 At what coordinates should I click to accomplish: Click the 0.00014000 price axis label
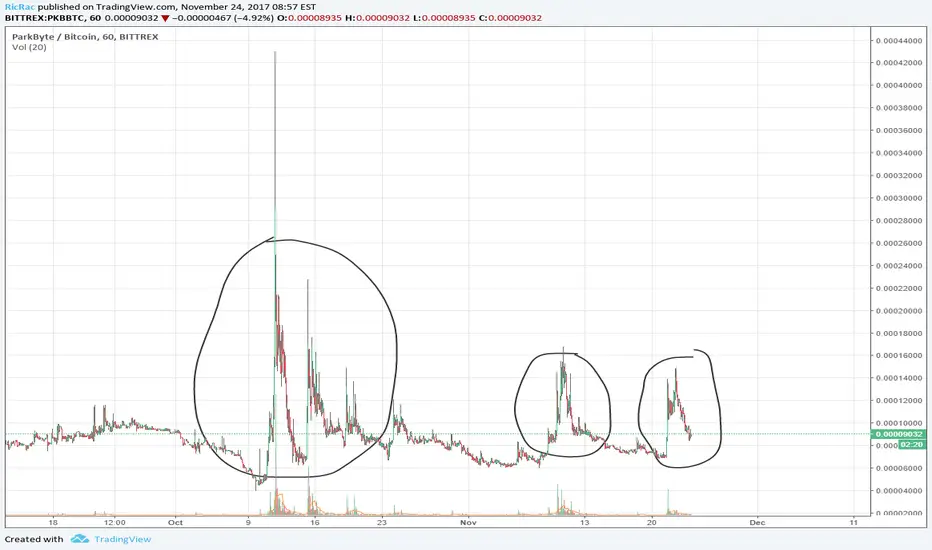click(x=899, y=379)
